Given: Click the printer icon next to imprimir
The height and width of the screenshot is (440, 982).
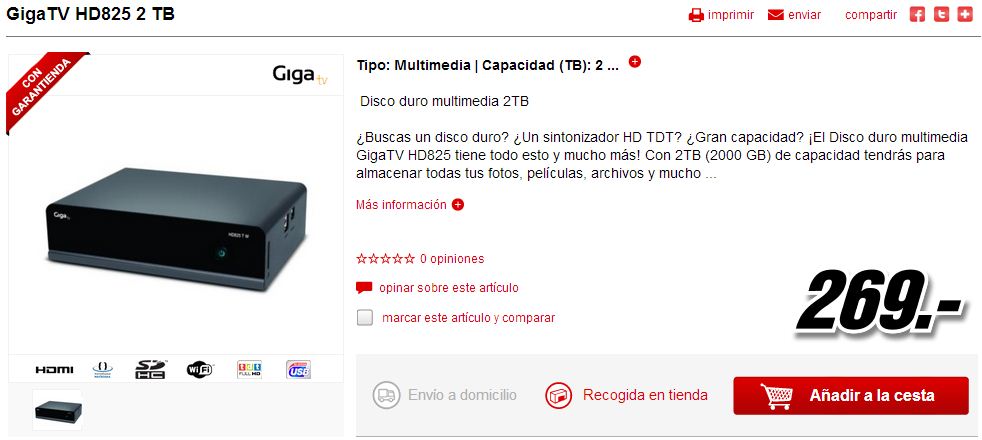Looking at the screenshot, I should [696, 15].
